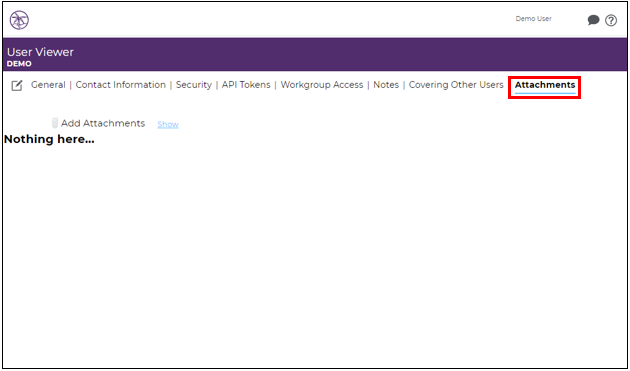Click the DEMO subtitle in header
630x371 pixels.
19,64
